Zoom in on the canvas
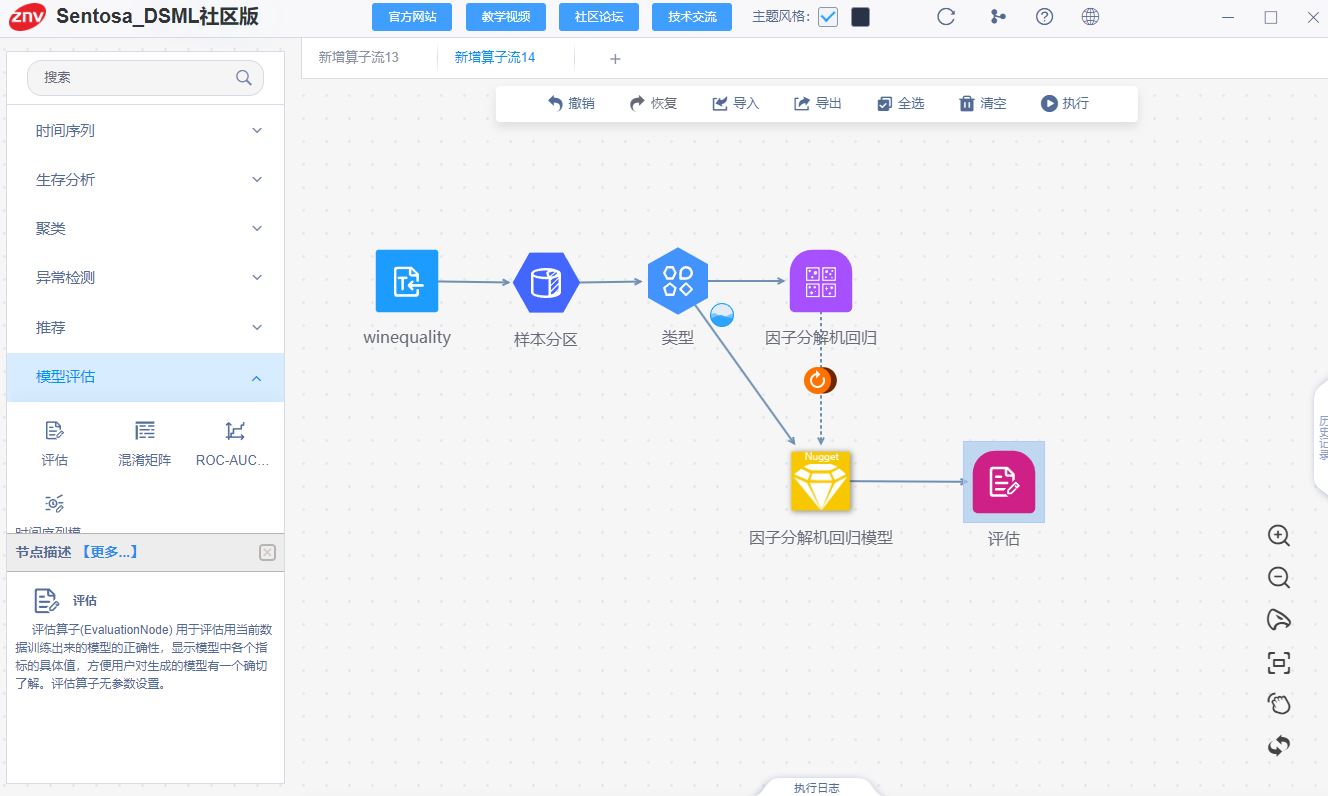The width and height of the screenshot is (1328, 796). tap(1278, 535)
